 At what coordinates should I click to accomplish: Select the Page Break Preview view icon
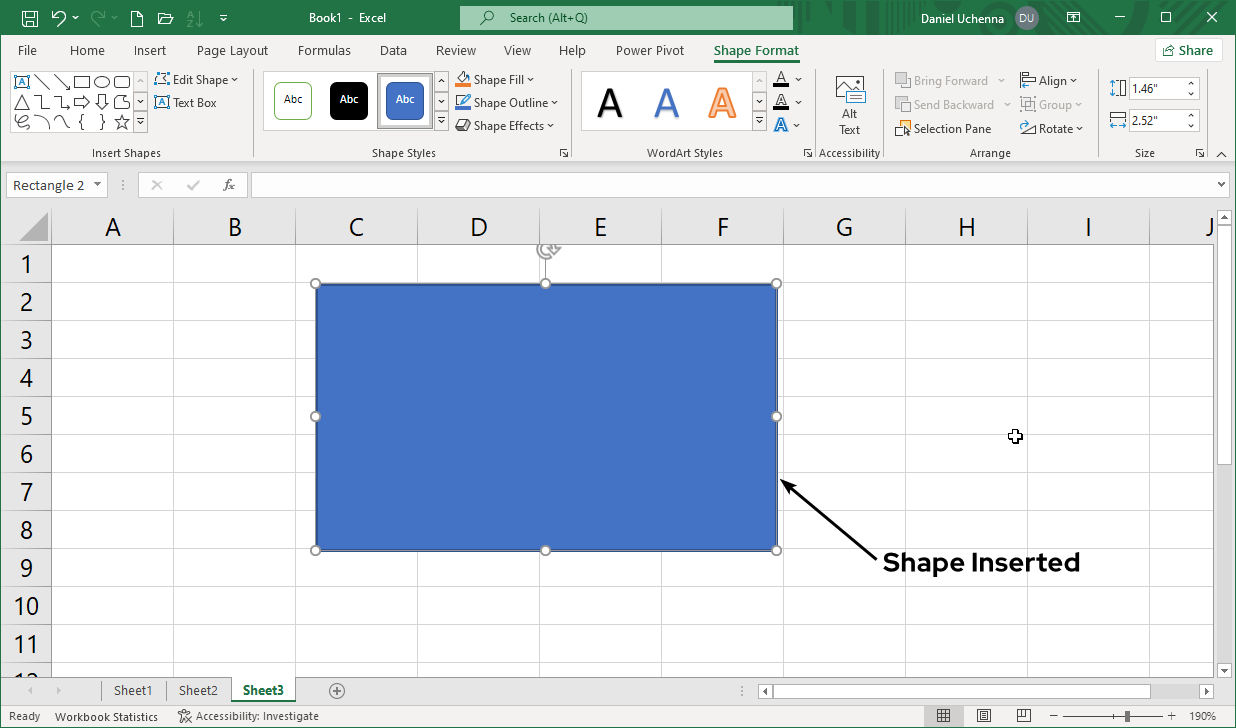click(1023, 716)
